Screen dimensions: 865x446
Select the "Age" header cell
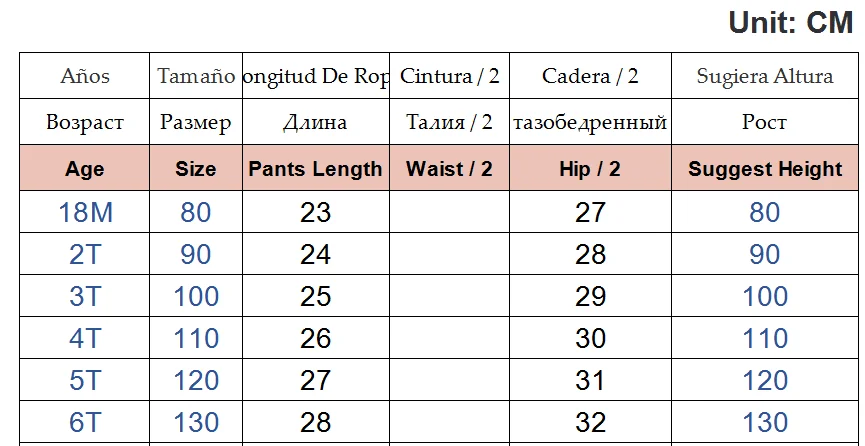85,169
